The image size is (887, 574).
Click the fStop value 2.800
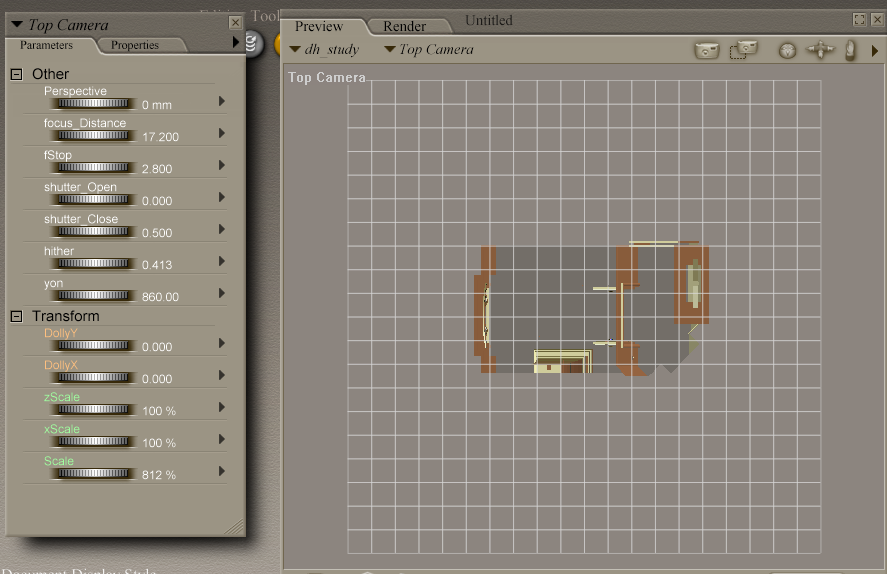point(158,169)
